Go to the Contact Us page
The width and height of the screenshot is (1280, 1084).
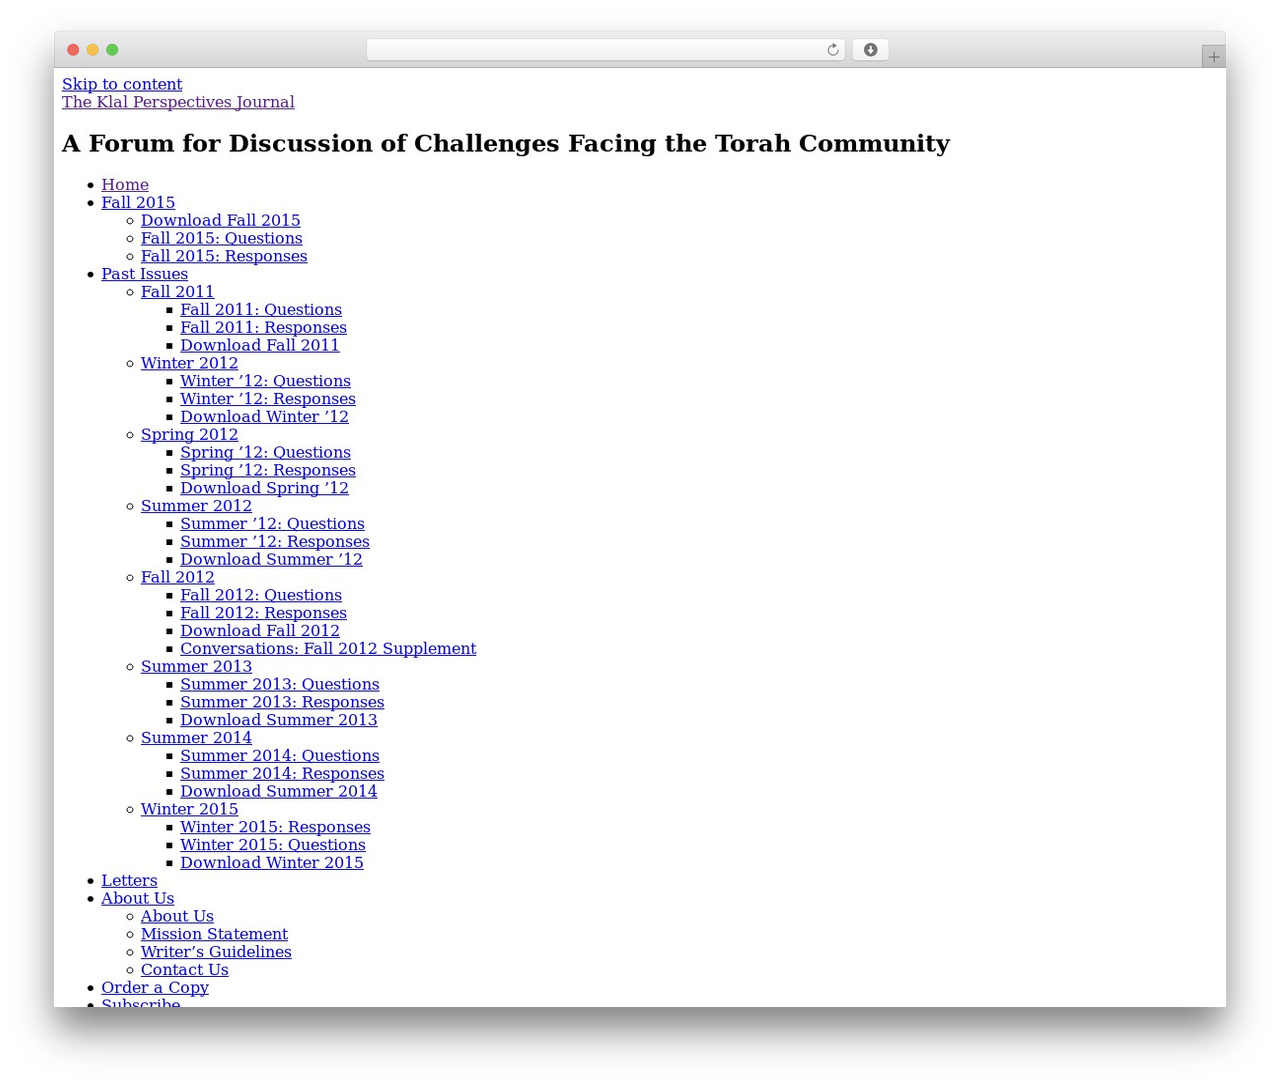[x=185, y=971]
